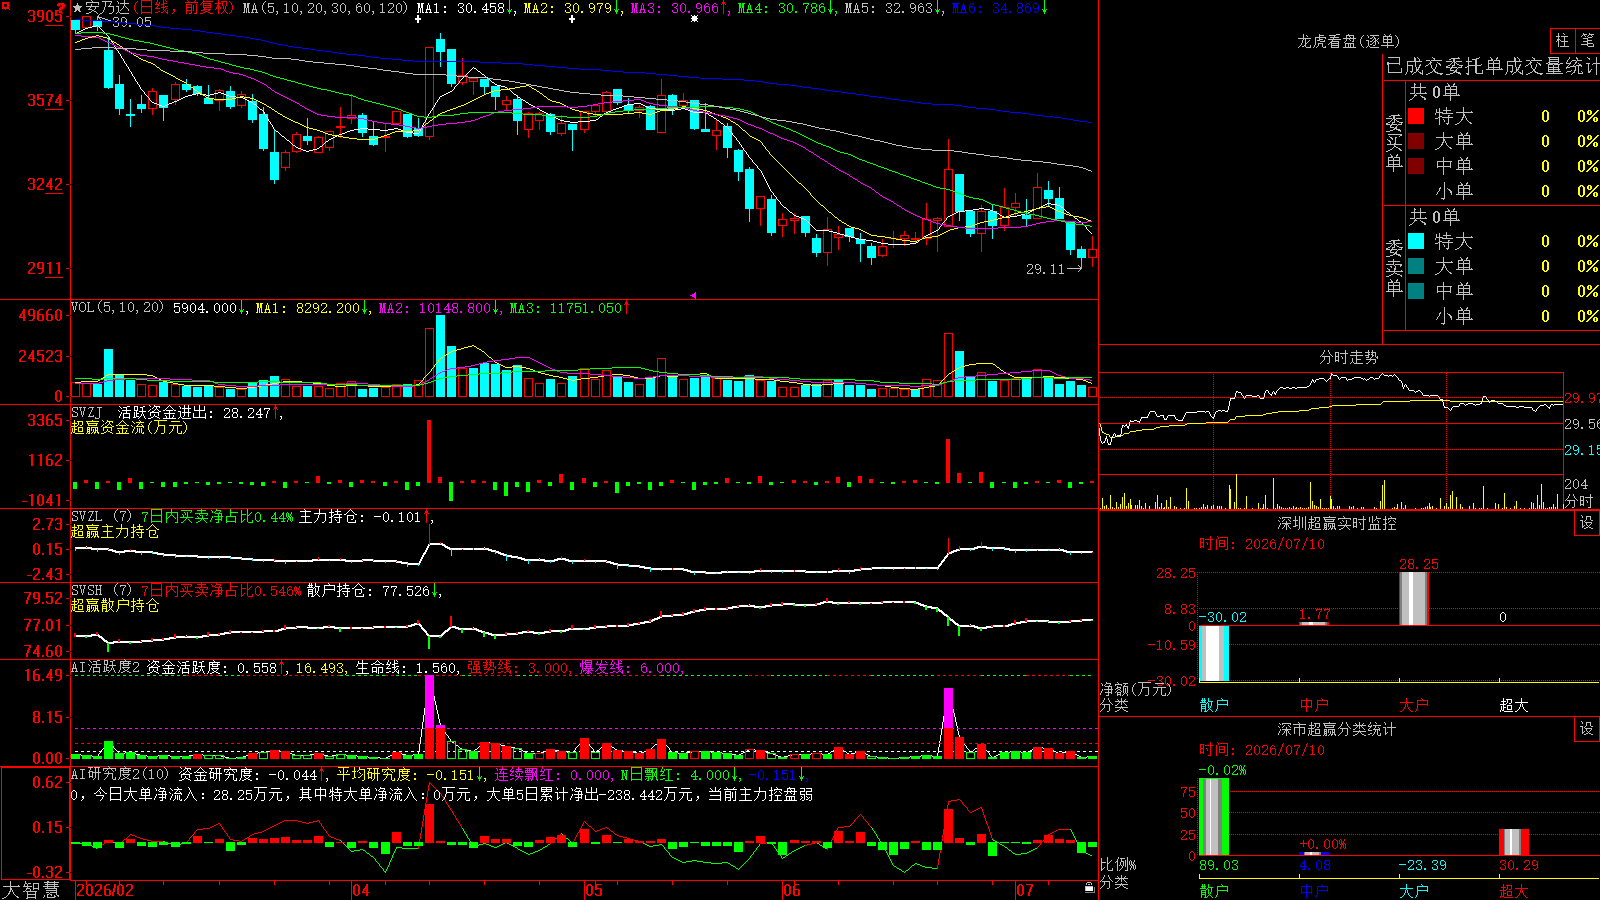The image size is (1600, 900).
Task: Click the teal 大单 sell-order swatch
Action: [1416, 266]
